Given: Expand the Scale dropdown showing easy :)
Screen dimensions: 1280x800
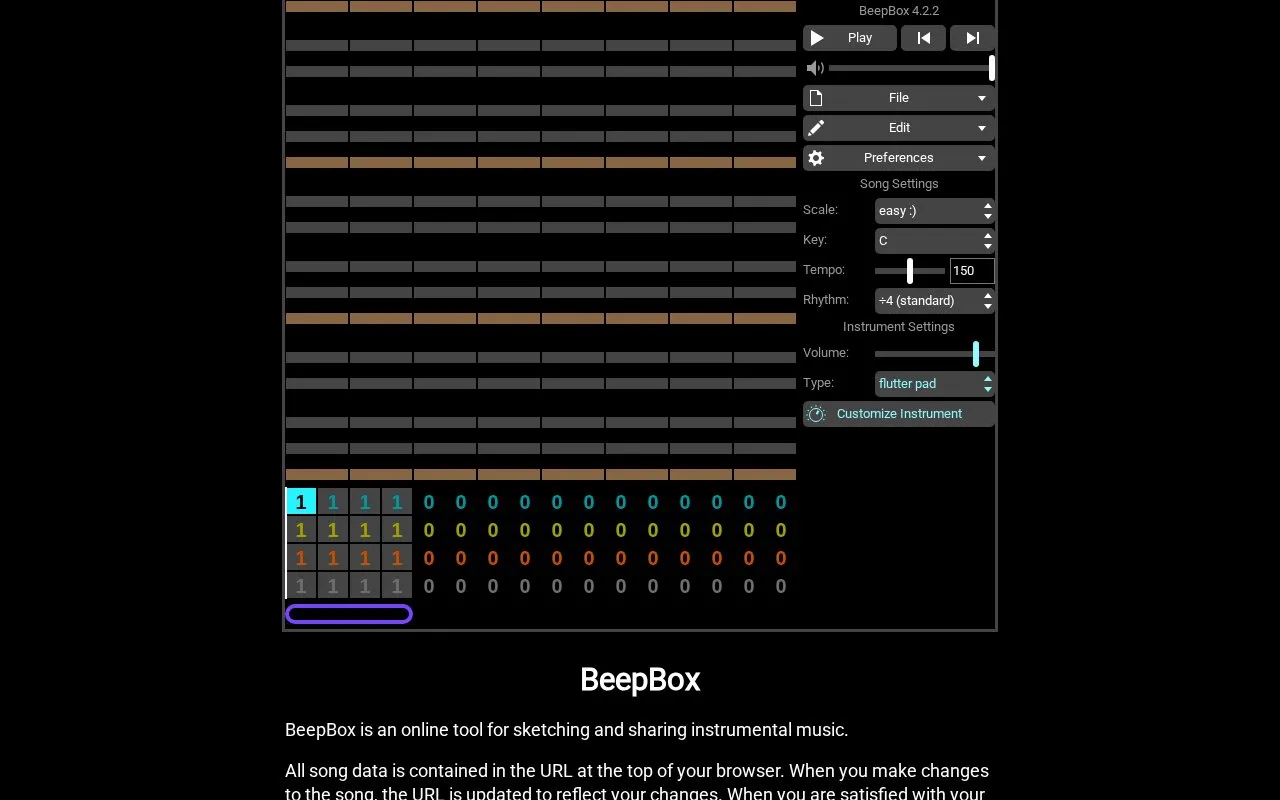Looking at the screenshot, I should [x=935, y=211].
